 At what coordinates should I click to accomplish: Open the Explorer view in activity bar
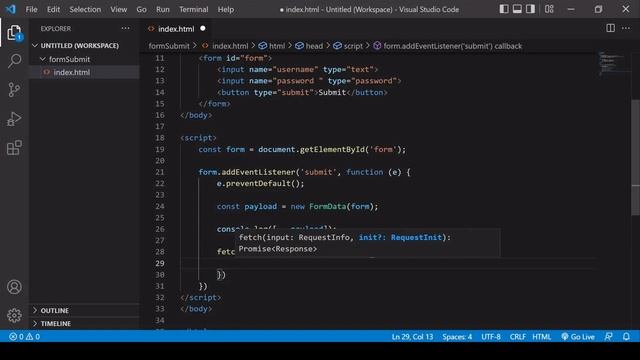coord(14,33)
